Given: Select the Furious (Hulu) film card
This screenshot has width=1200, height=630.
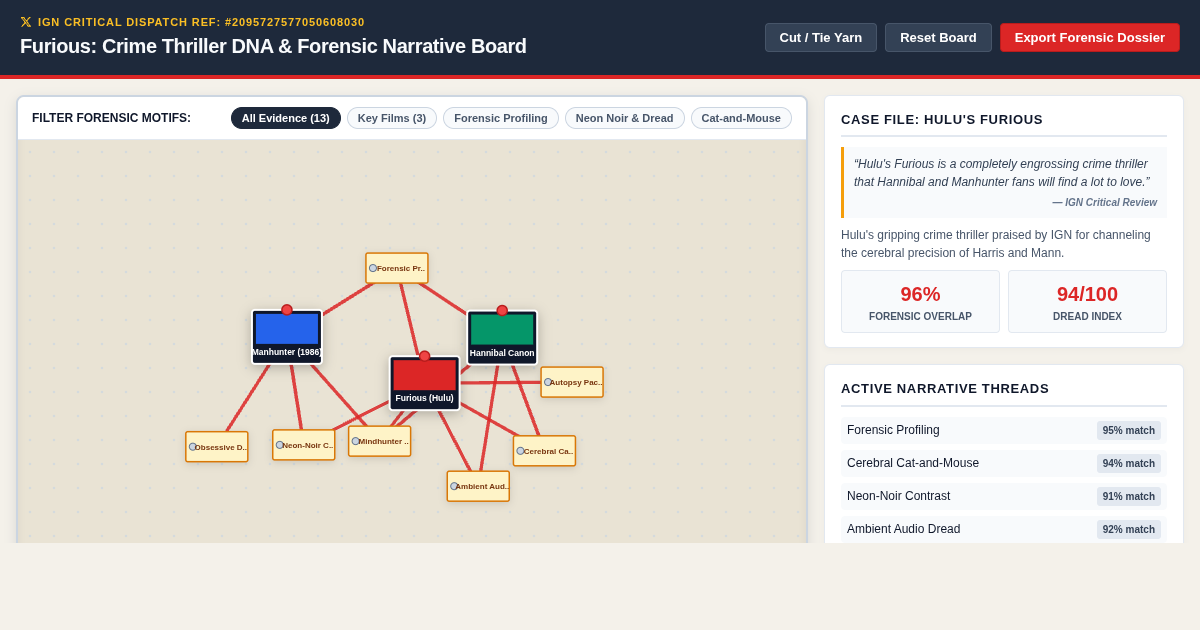Looking at the screenshot, I should [424, 384].
